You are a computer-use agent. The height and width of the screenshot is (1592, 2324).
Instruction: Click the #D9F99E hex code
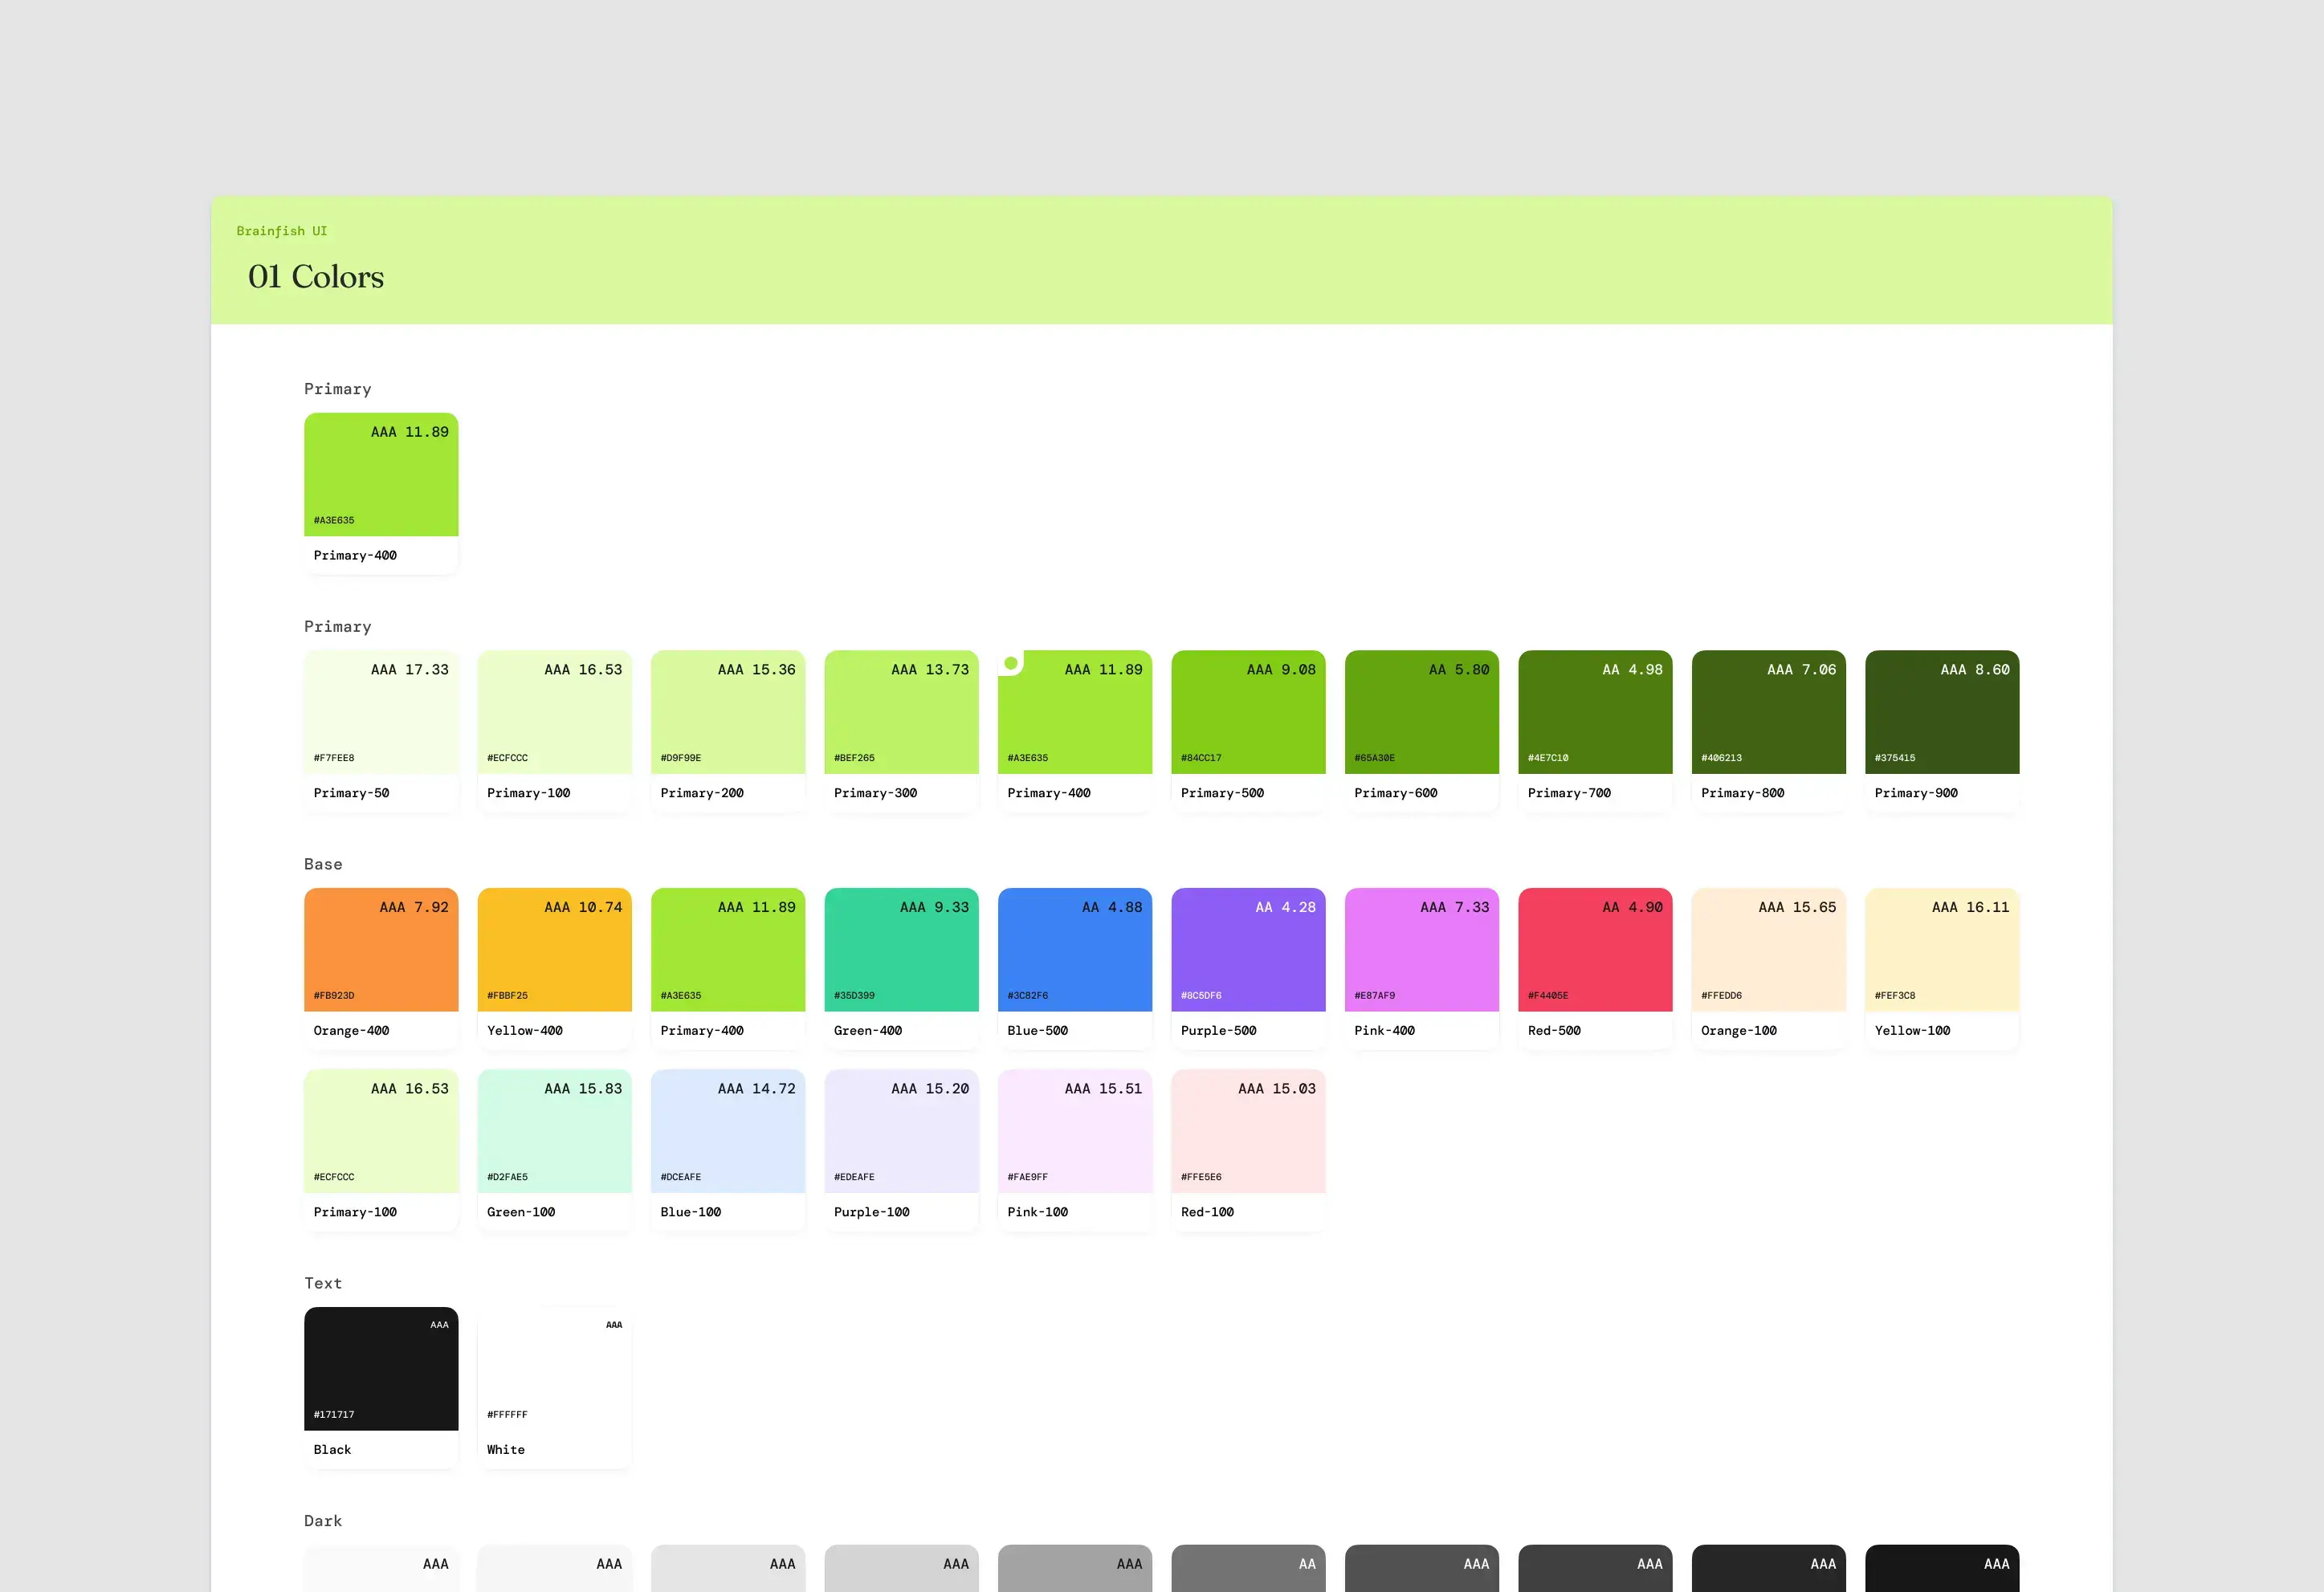tap(681, 758)
